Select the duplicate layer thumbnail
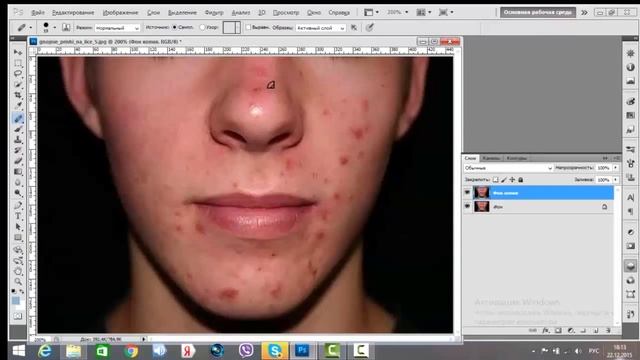Image resolution: width=640 pixels, height=360 pixels. tap(482, 193)
